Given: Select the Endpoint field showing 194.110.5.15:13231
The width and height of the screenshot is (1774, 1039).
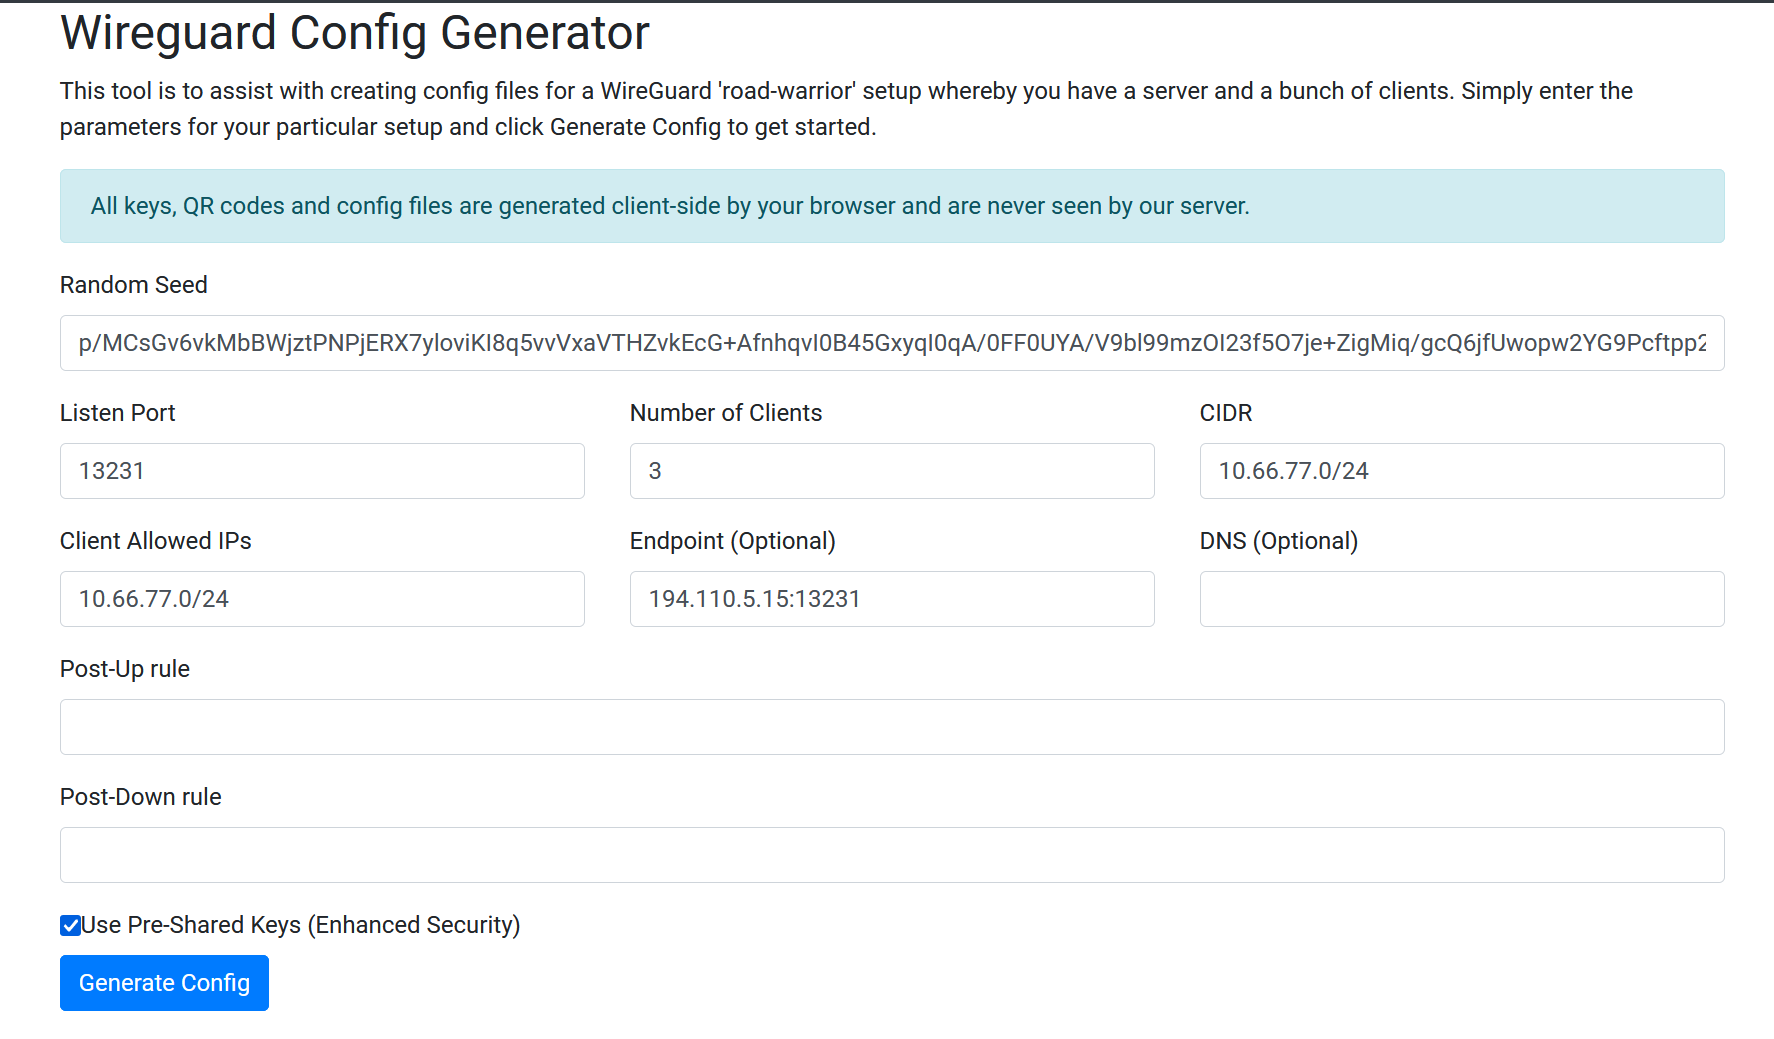Looking at the screenshot, I should point(890,598).
